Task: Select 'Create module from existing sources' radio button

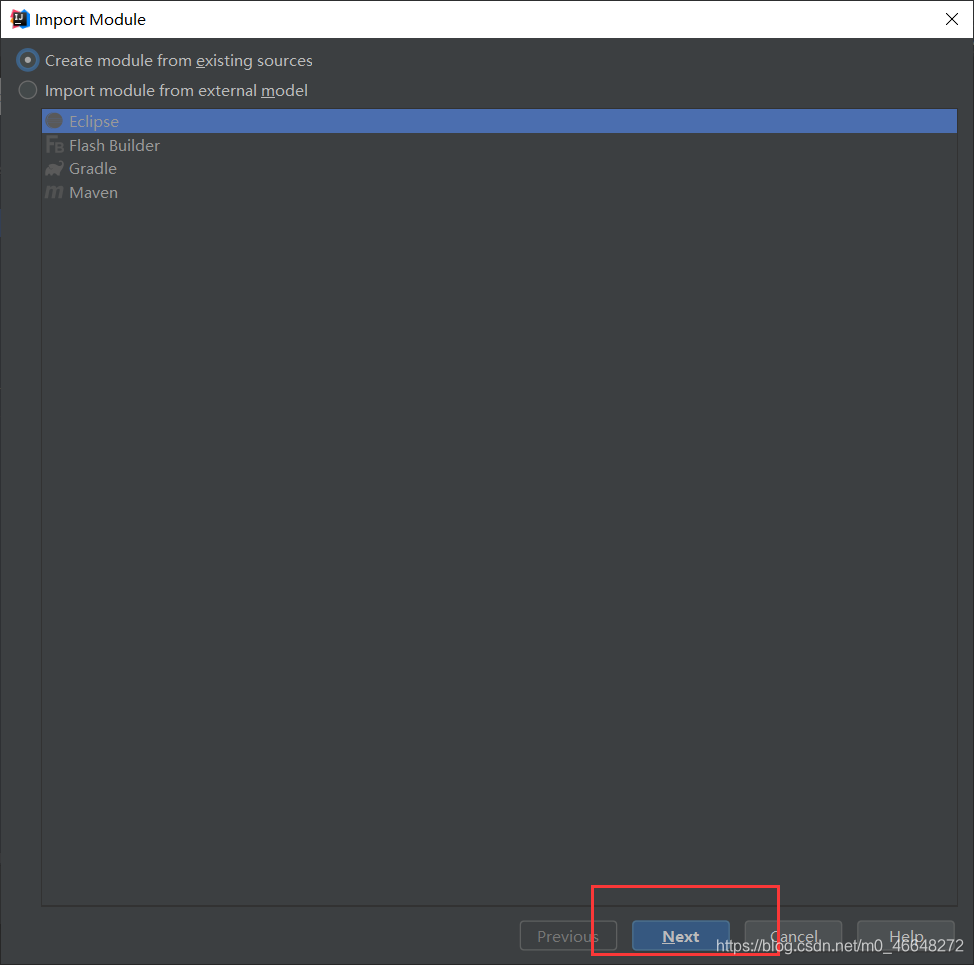Action: 27,60
